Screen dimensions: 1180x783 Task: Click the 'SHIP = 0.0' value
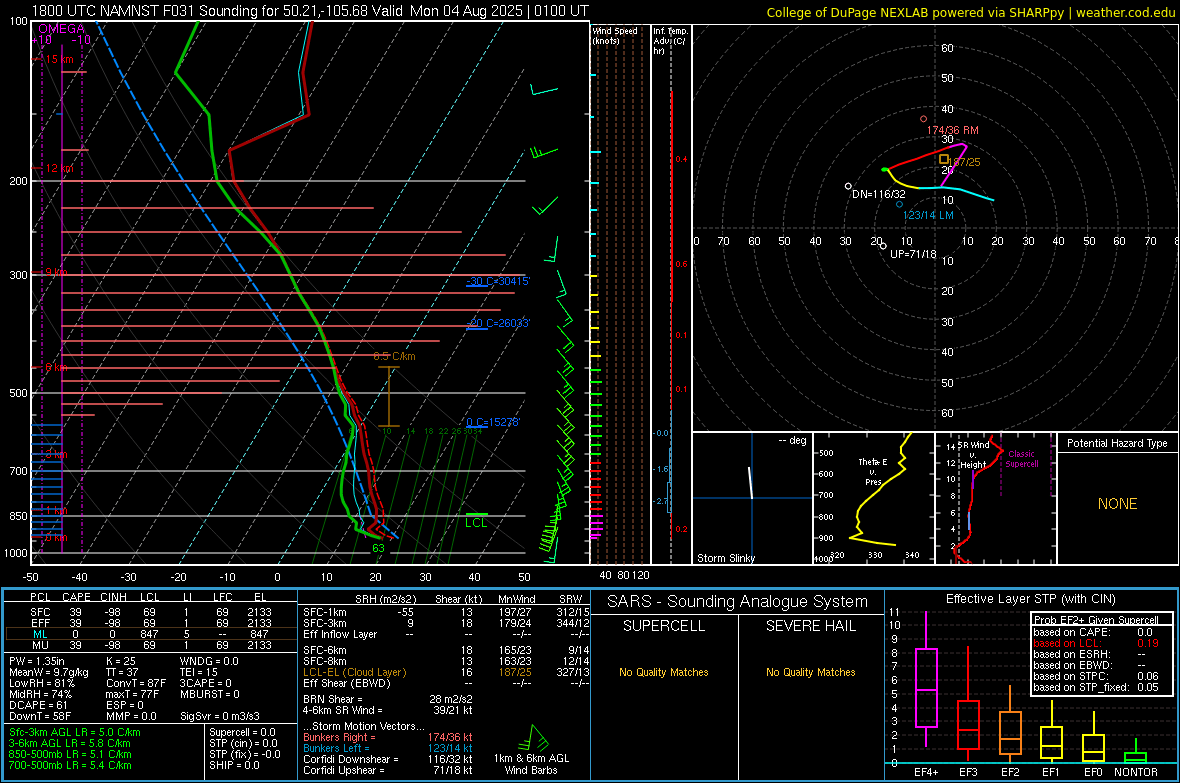pyautogui.click(x=234, y=765)
